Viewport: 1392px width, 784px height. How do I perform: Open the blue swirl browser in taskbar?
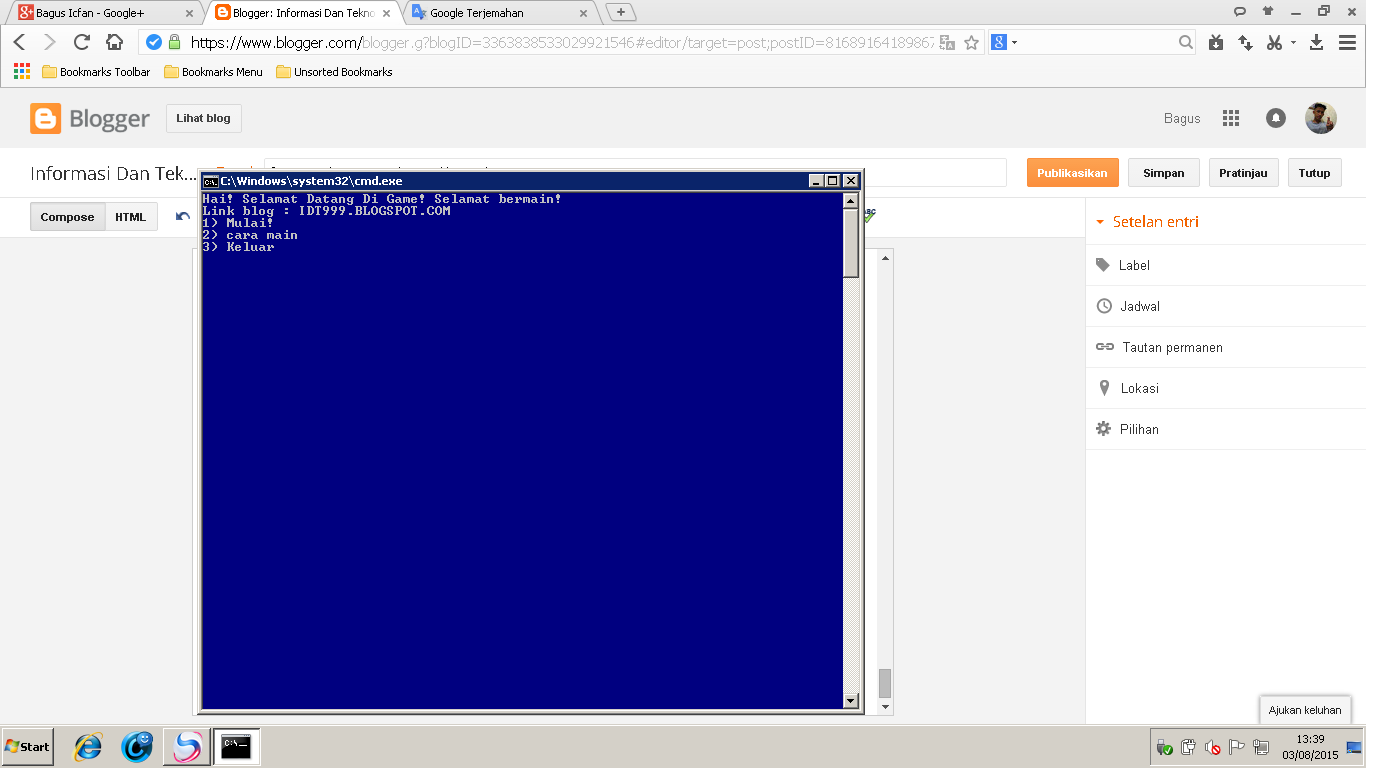137,746
